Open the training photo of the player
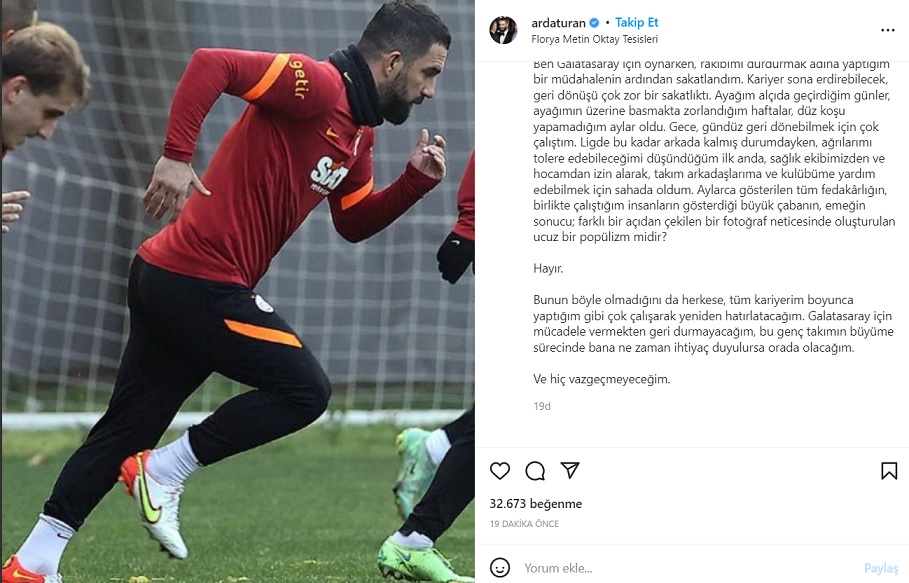Screen dimensions: 909x583 coord(238,292)
